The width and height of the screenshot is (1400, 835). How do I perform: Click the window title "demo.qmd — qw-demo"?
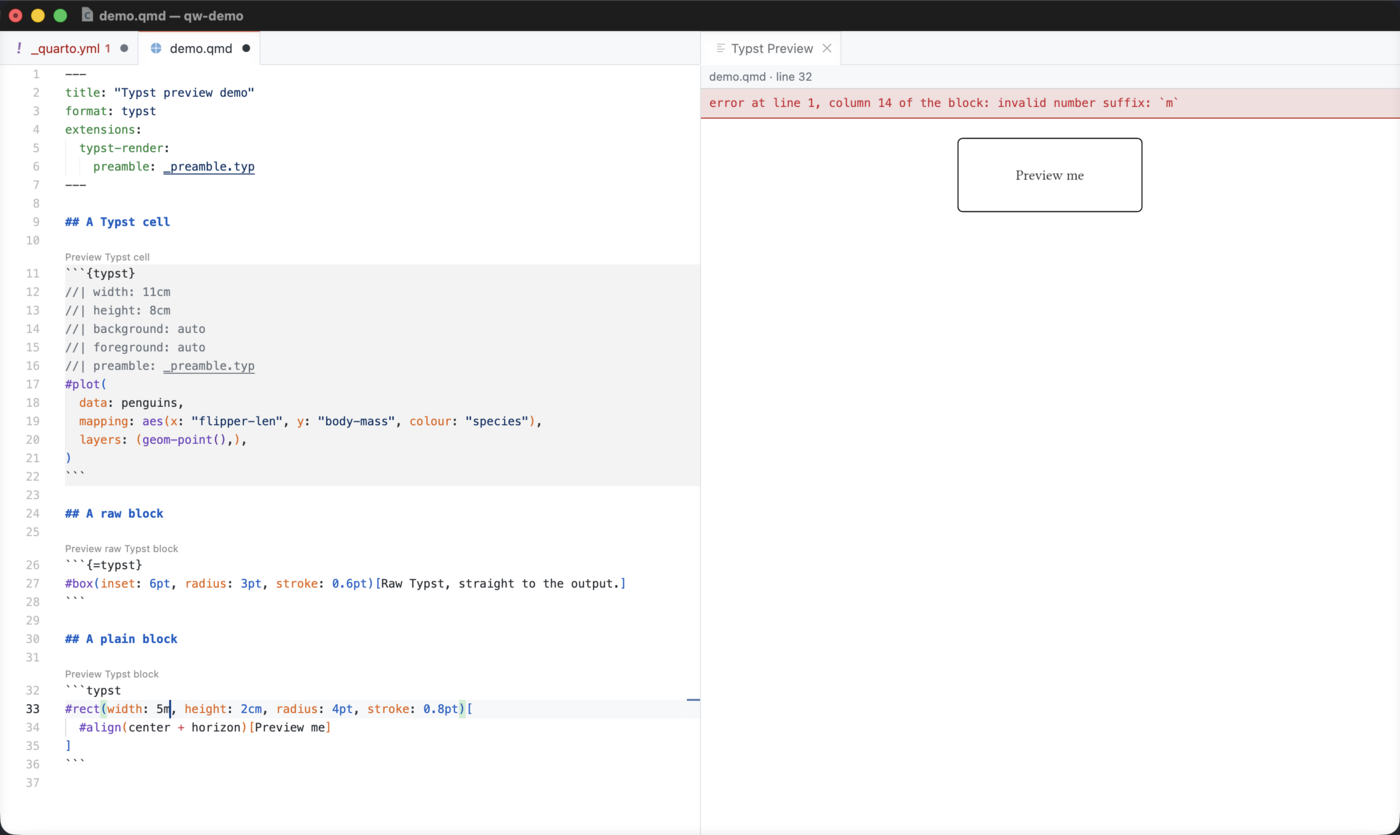[171, 15]
